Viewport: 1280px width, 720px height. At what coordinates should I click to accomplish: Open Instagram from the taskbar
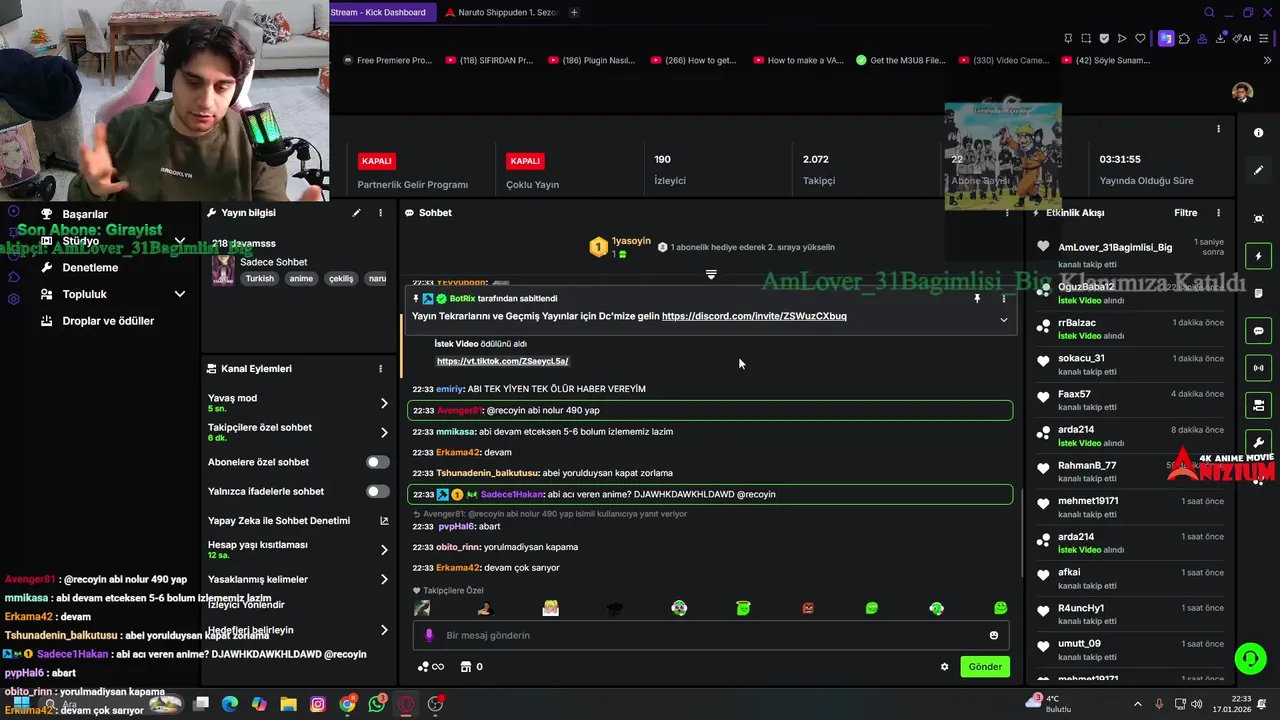[318, 704]
